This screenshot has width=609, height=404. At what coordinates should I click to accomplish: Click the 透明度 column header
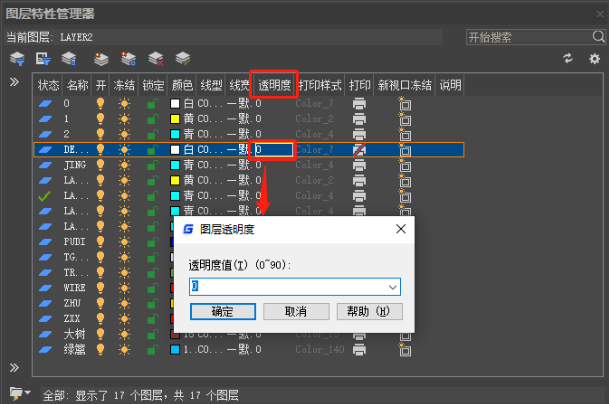point(274,84)
